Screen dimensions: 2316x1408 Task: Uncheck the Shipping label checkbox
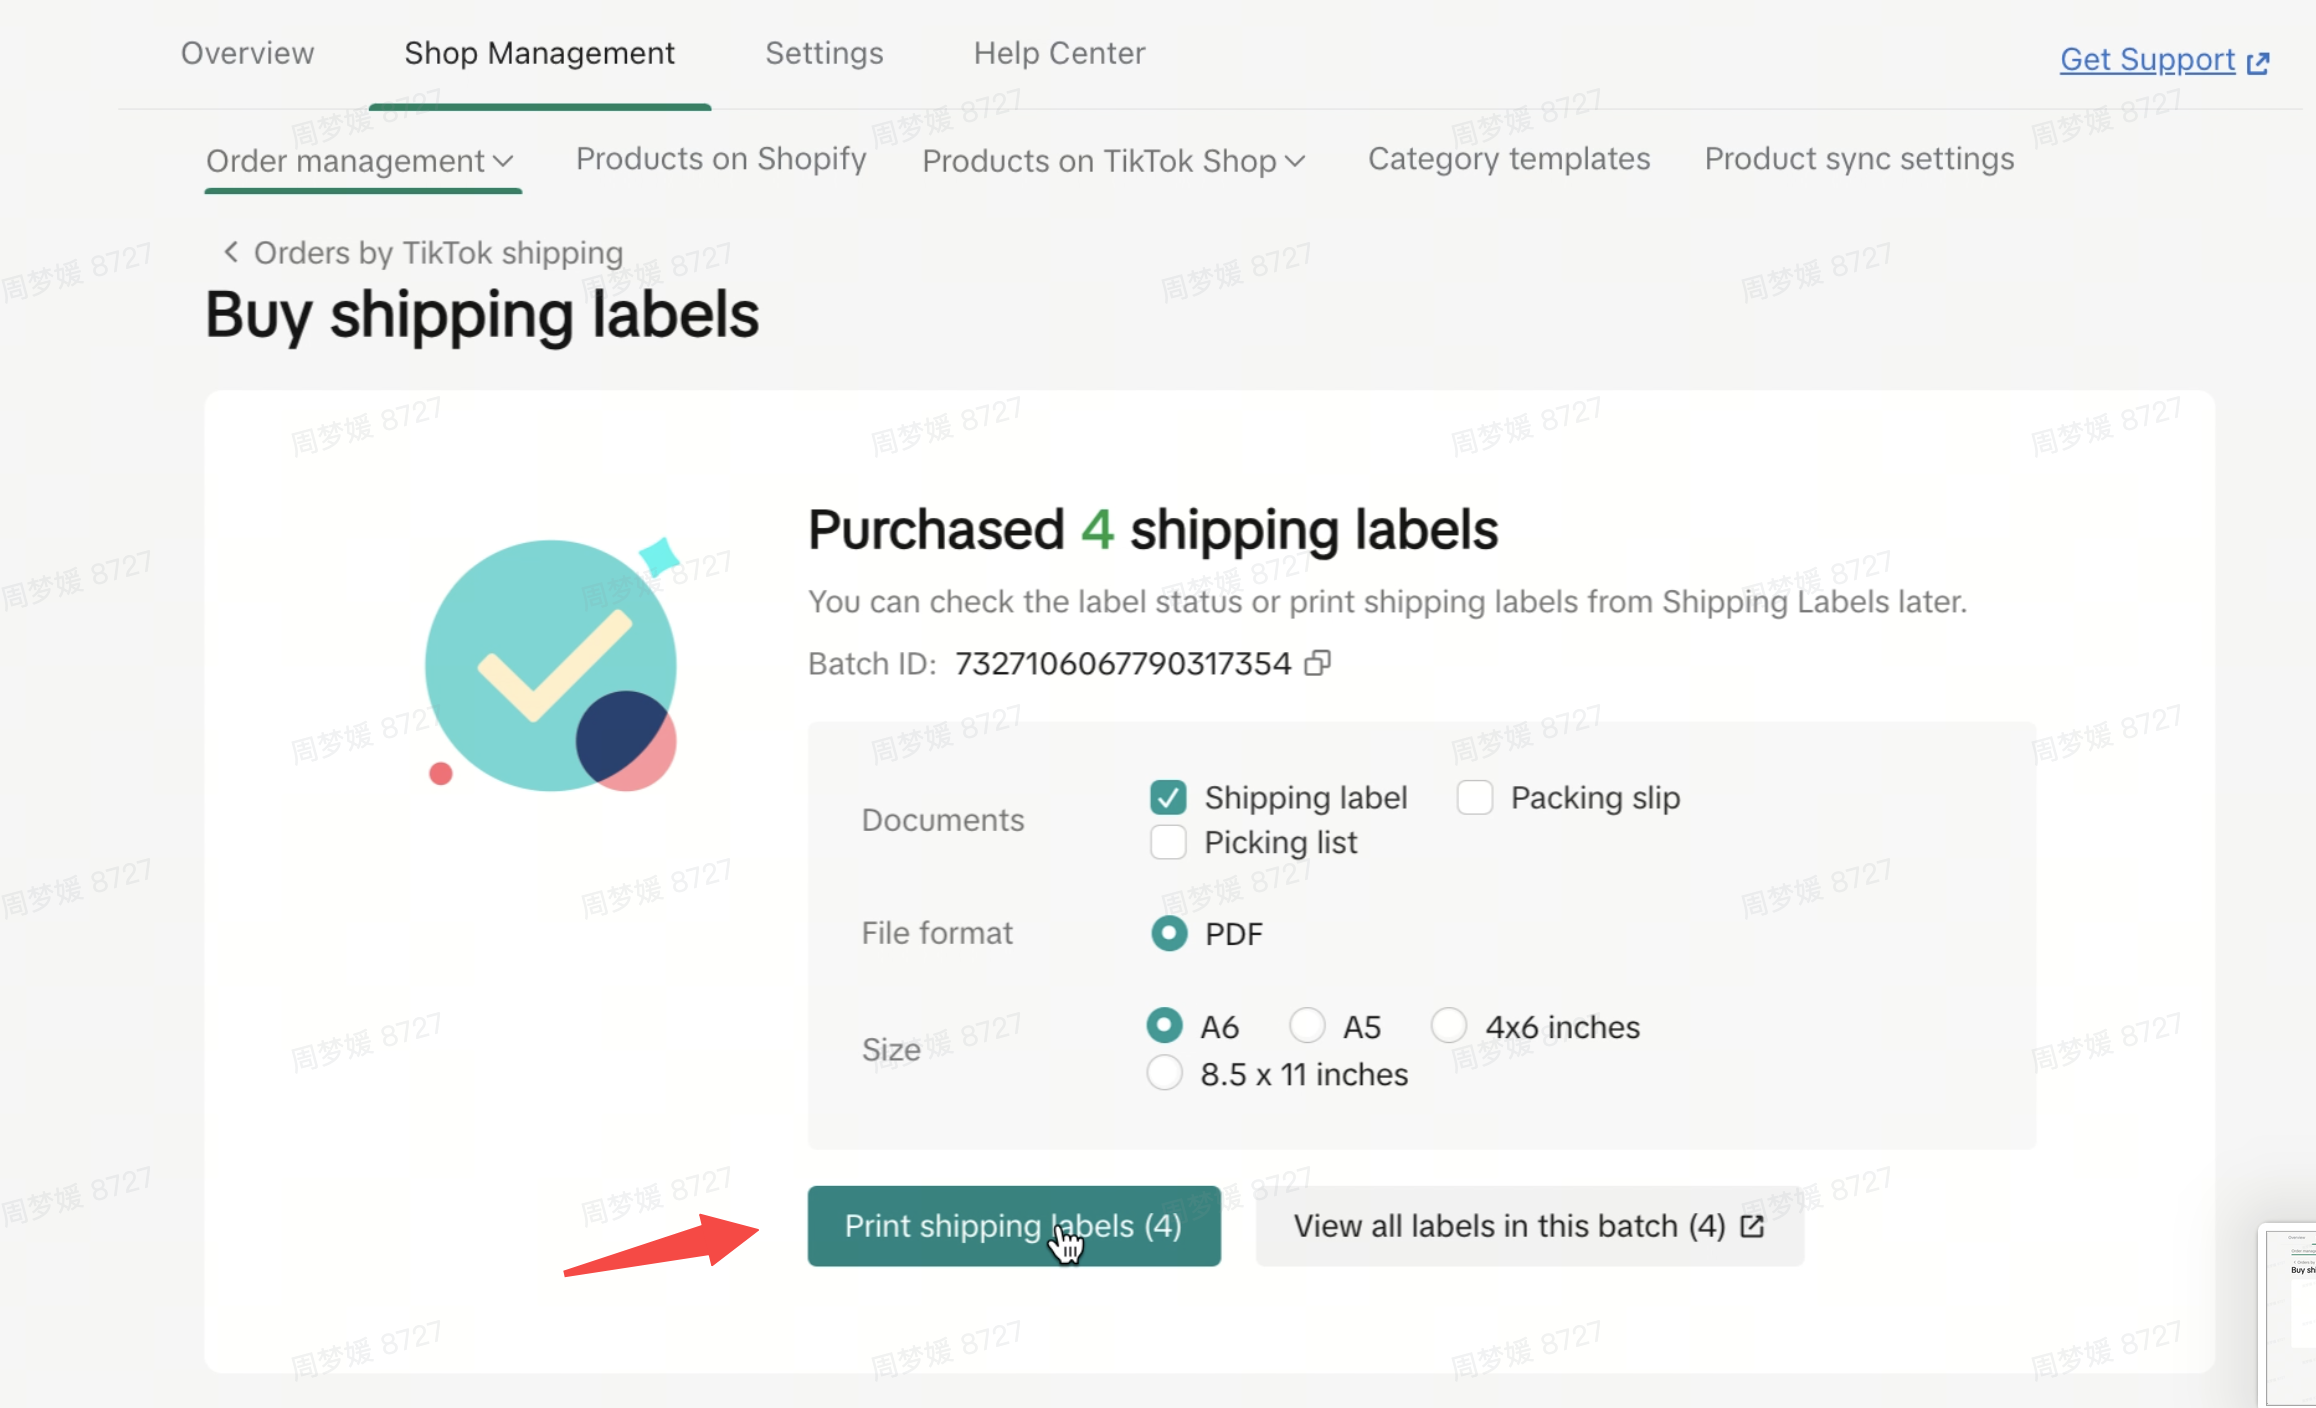[x=1168, y=798]
